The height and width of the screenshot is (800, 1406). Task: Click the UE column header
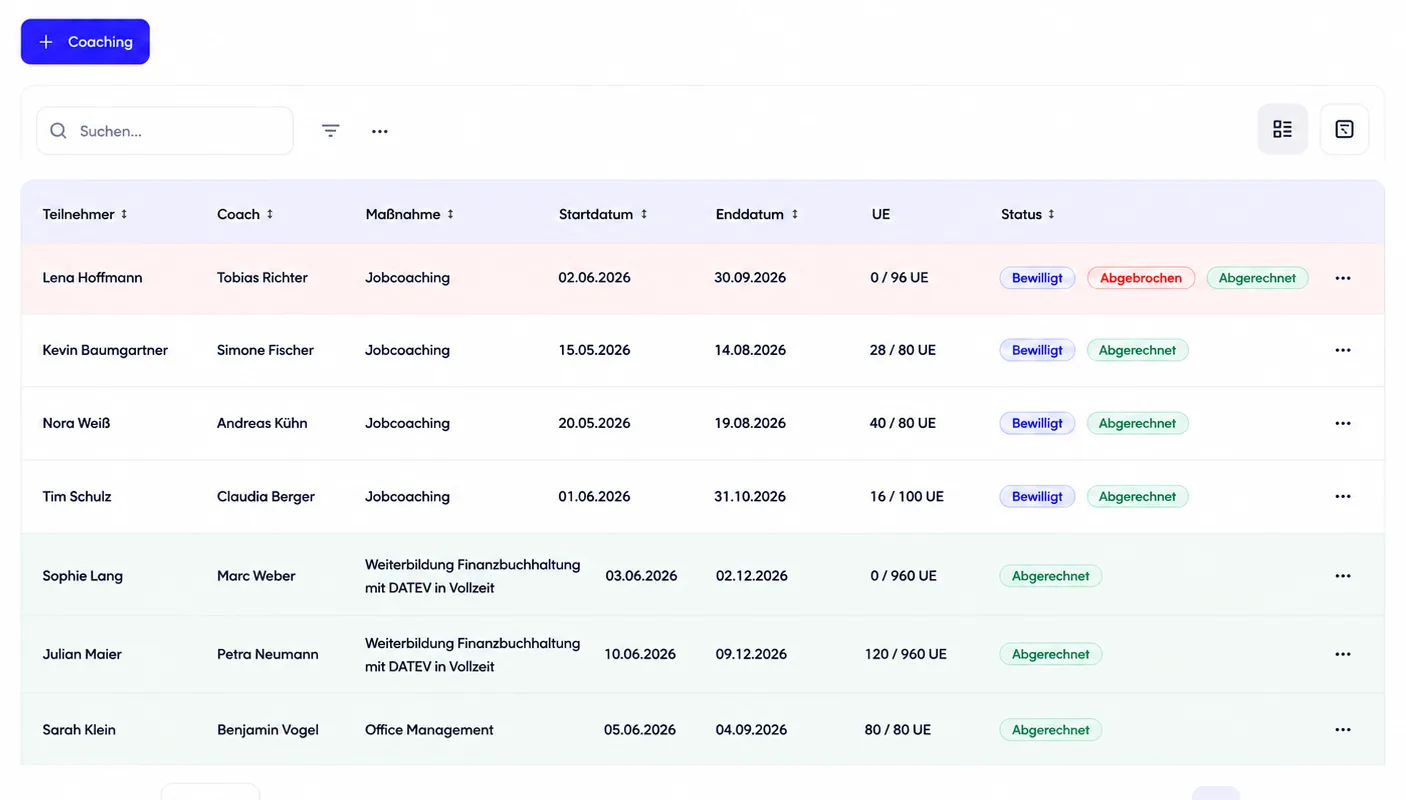pos(881,214)
